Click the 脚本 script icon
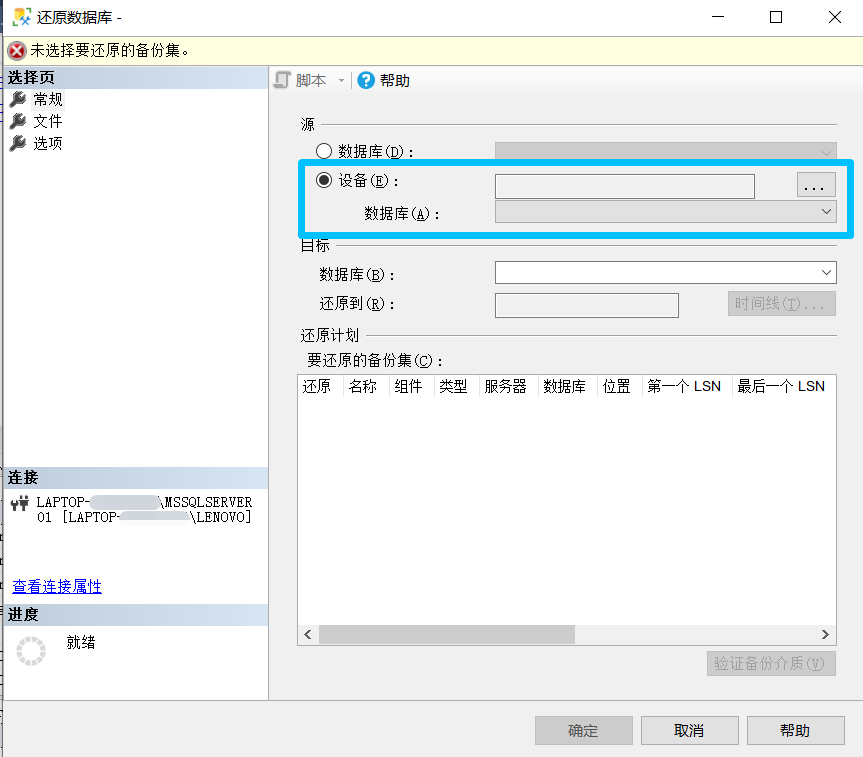 coord(282,80)
